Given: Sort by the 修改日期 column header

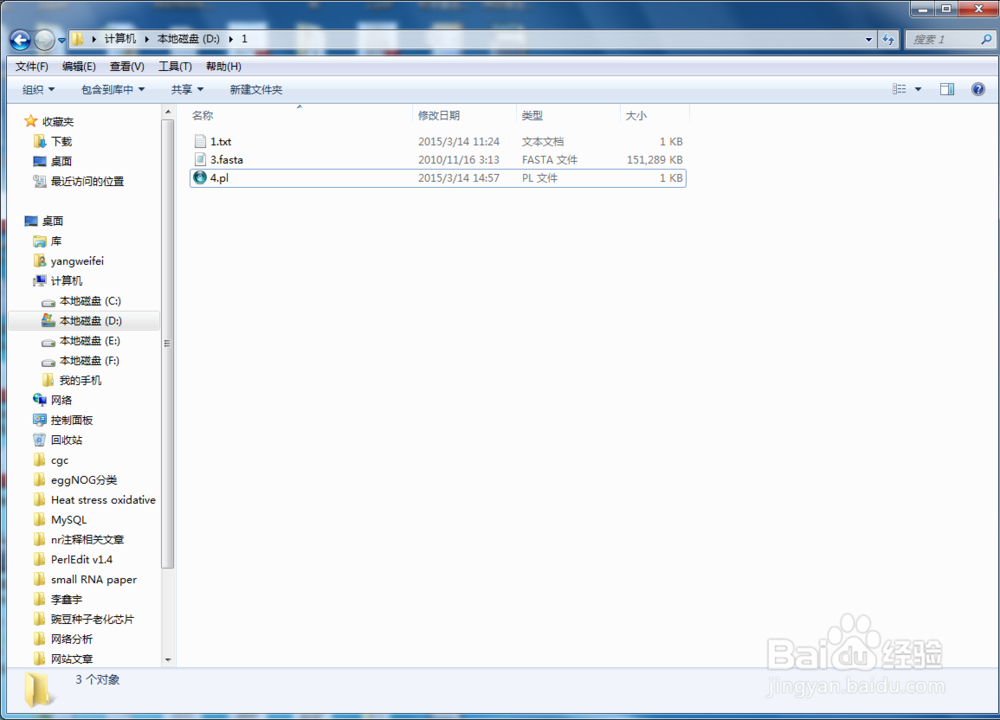Looking at the screenshot, I should [465, 115].
